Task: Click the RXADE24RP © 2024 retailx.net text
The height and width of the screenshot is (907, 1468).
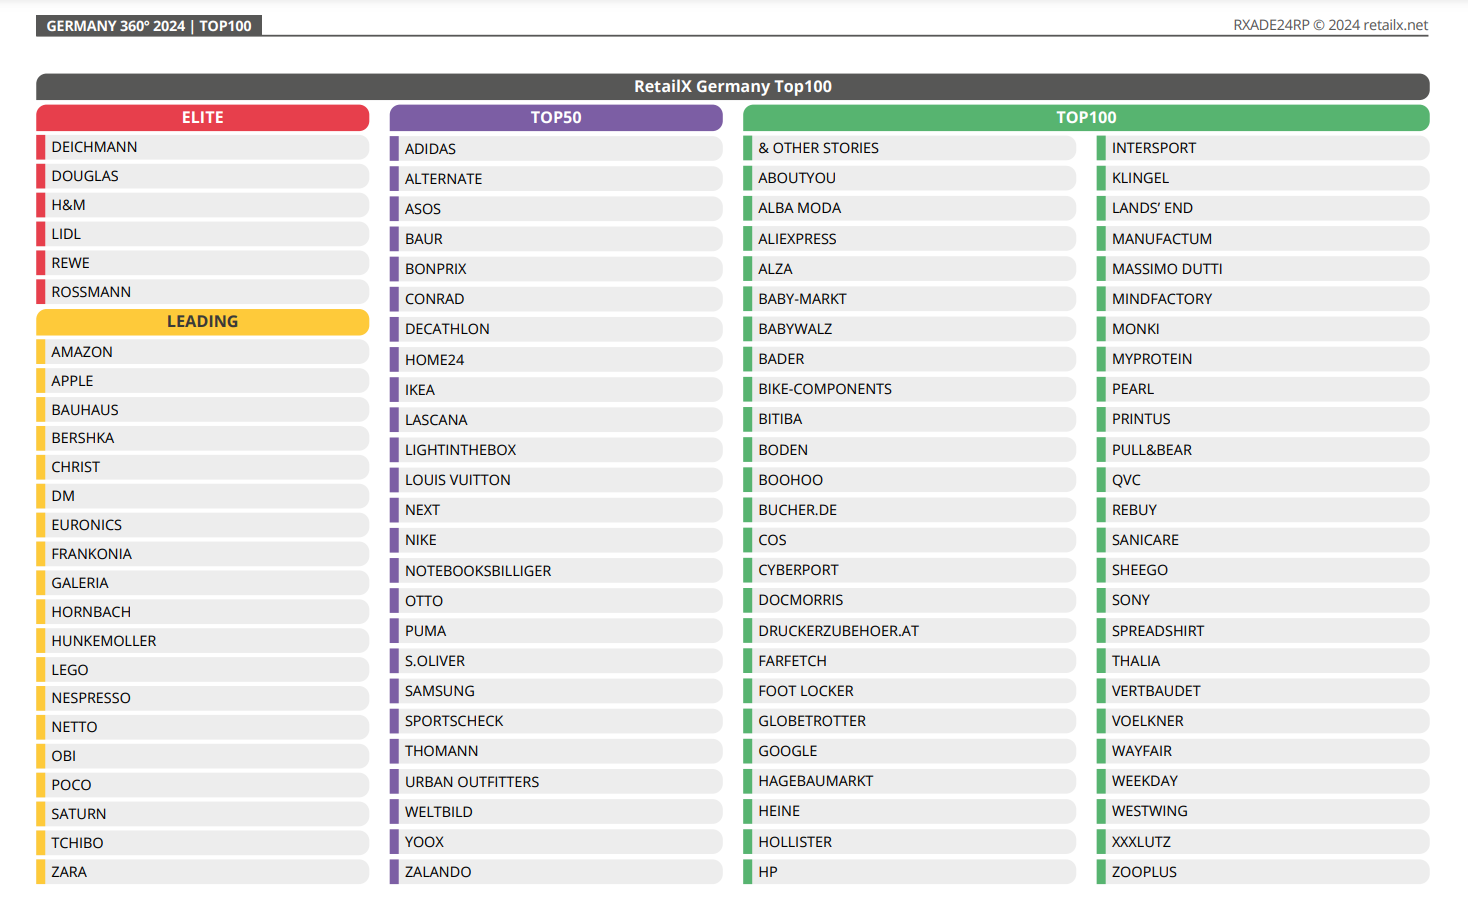Action: 1330,25
